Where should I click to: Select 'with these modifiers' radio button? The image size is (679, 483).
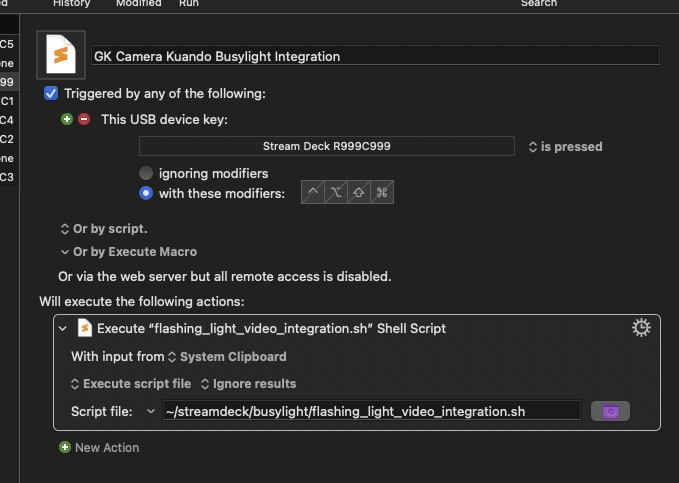146,193
